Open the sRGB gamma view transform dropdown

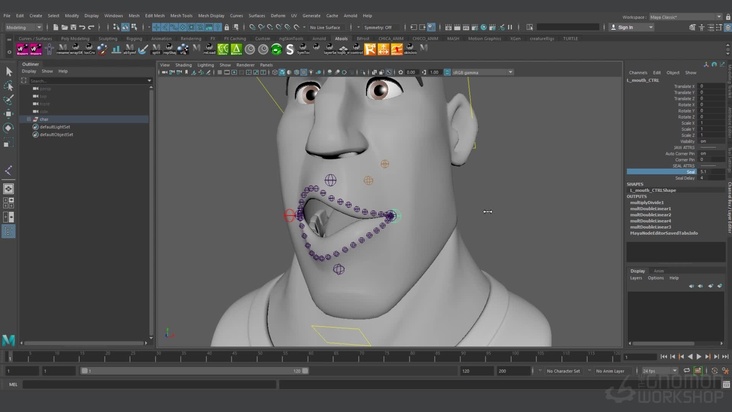click(481, 72)
